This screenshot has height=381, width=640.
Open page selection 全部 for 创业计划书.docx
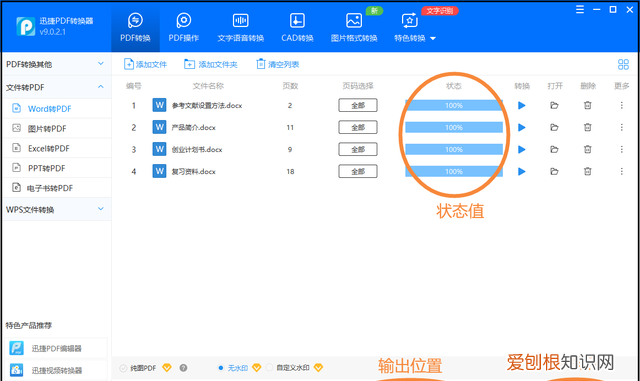tap(358, 149)
